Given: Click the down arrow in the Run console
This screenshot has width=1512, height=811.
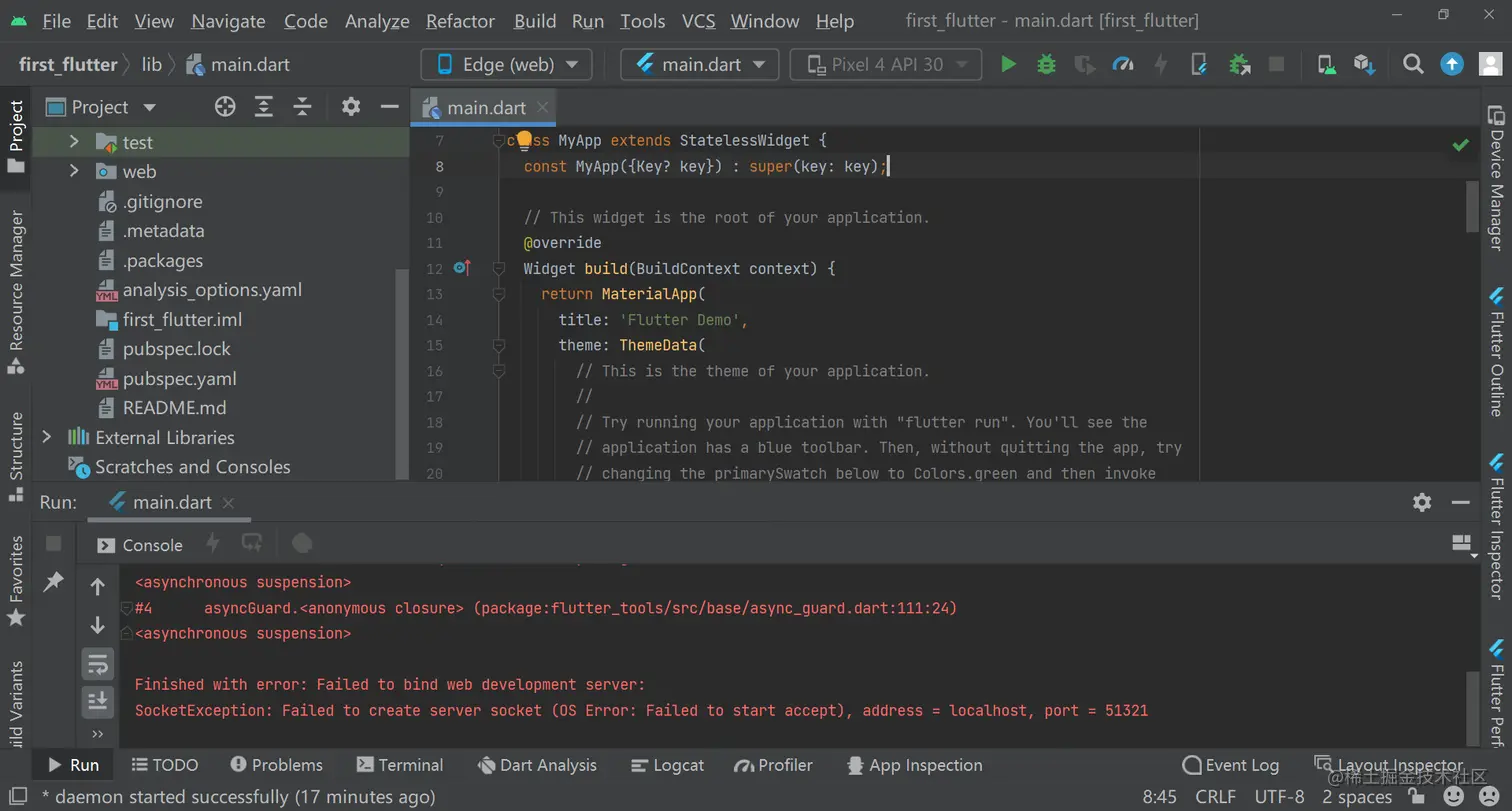Looking at the screenshot, I should [97, 625].
